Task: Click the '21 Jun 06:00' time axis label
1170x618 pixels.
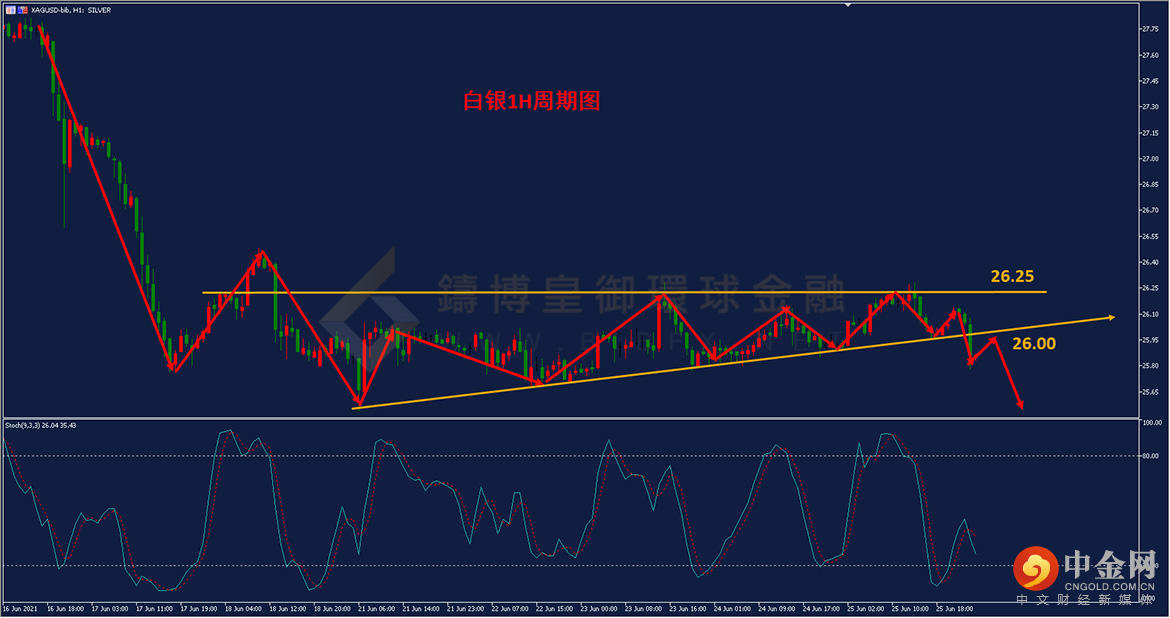Action: click(377, 609)
